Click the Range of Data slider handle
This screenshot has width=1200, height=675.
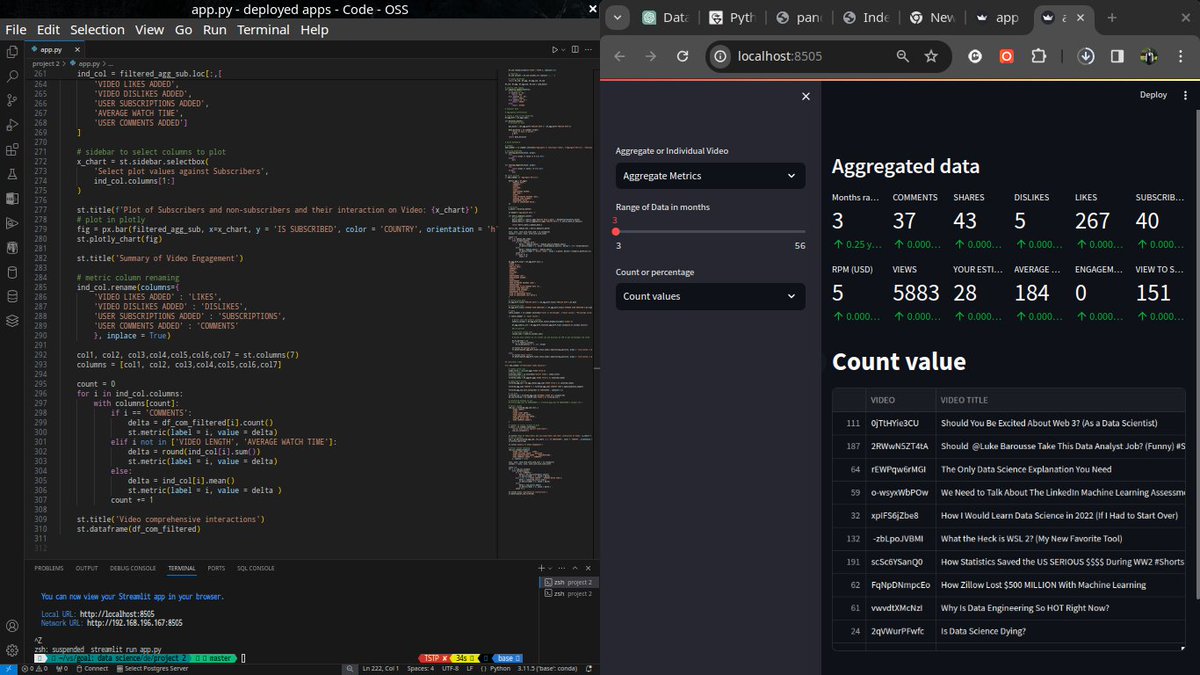click(x=616, y=231)
